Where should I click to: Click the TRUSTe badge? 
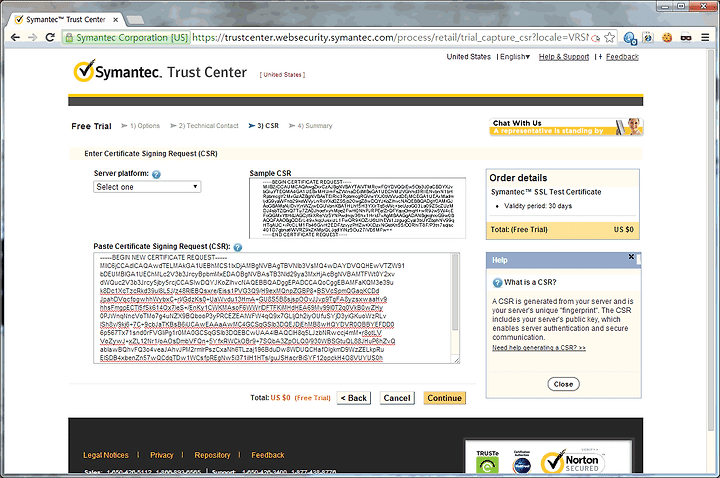click(488, 461)
